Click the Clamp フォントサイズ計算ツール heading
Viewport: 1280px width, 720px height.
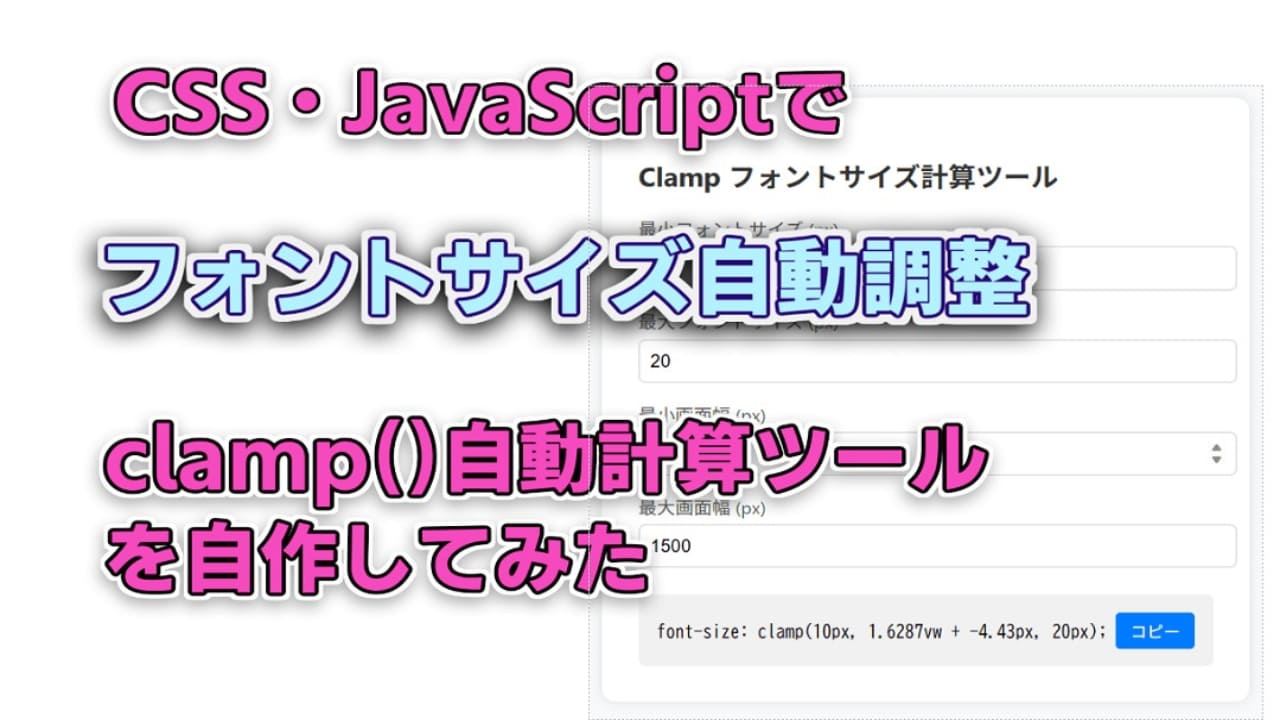(847, 178)
